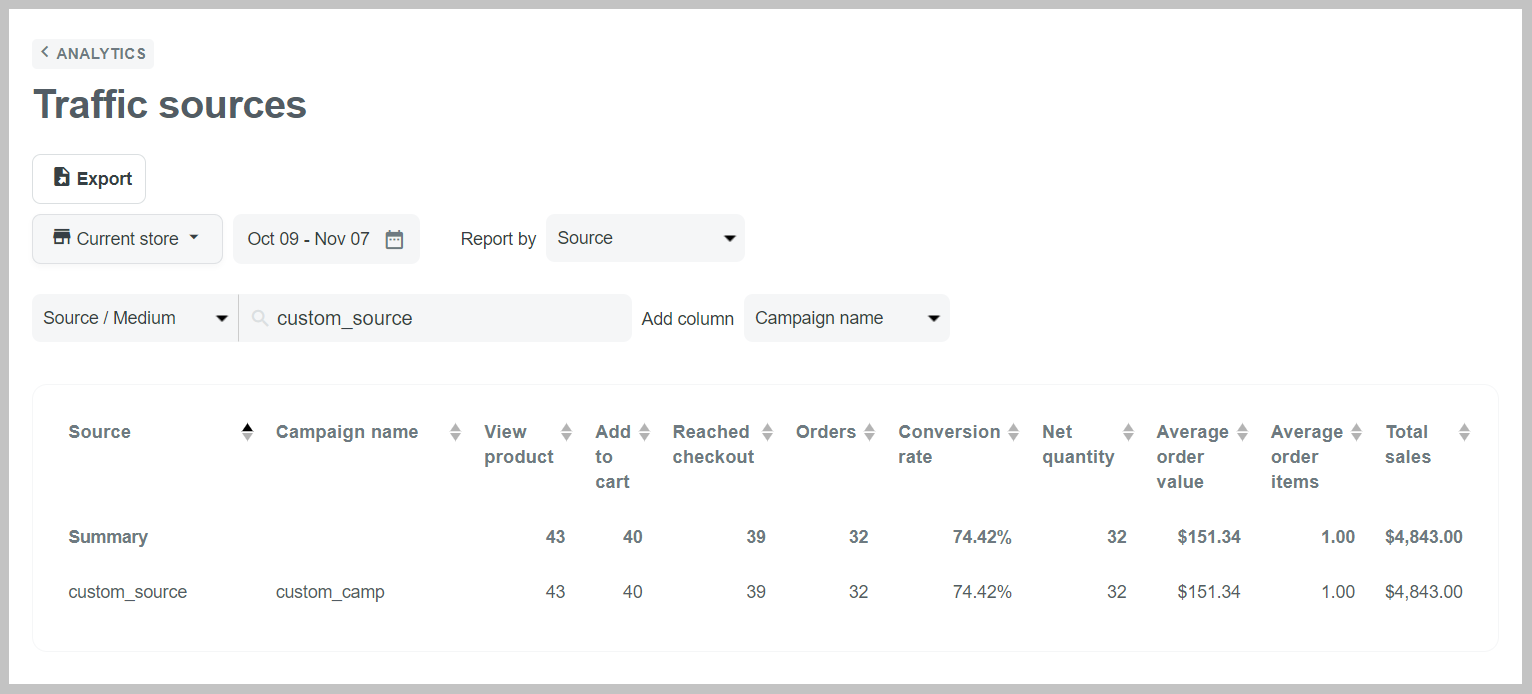Sort by Add to cart column arrows
Viewport: 1532px width, 694px height.
(644, 432)
